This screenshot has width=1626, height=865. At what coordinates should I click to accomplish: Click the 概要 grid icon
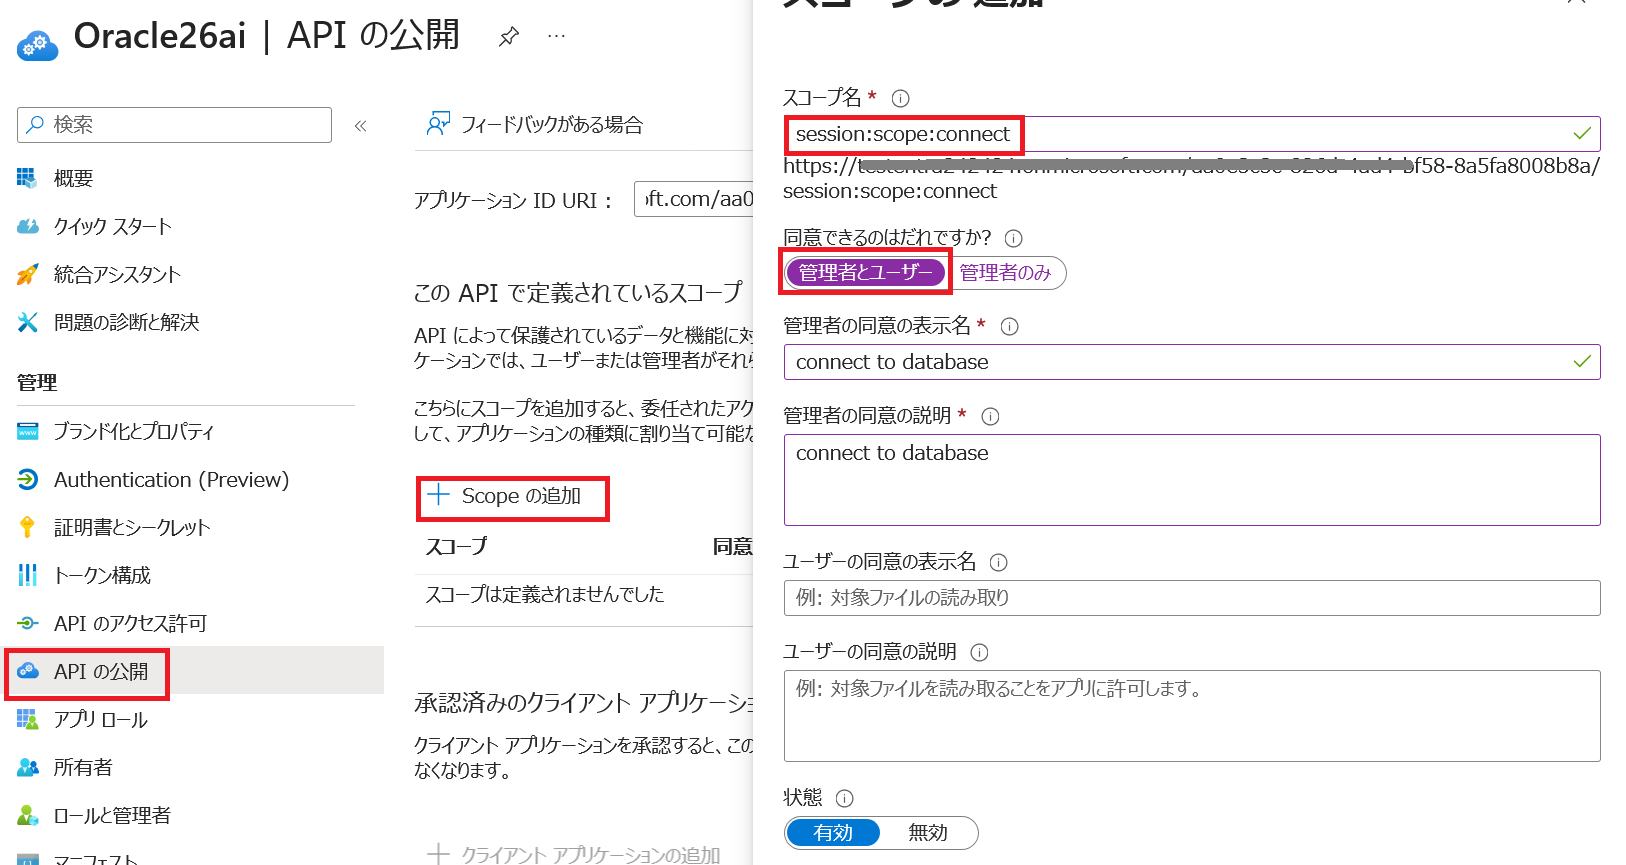(x=27, y=178)
